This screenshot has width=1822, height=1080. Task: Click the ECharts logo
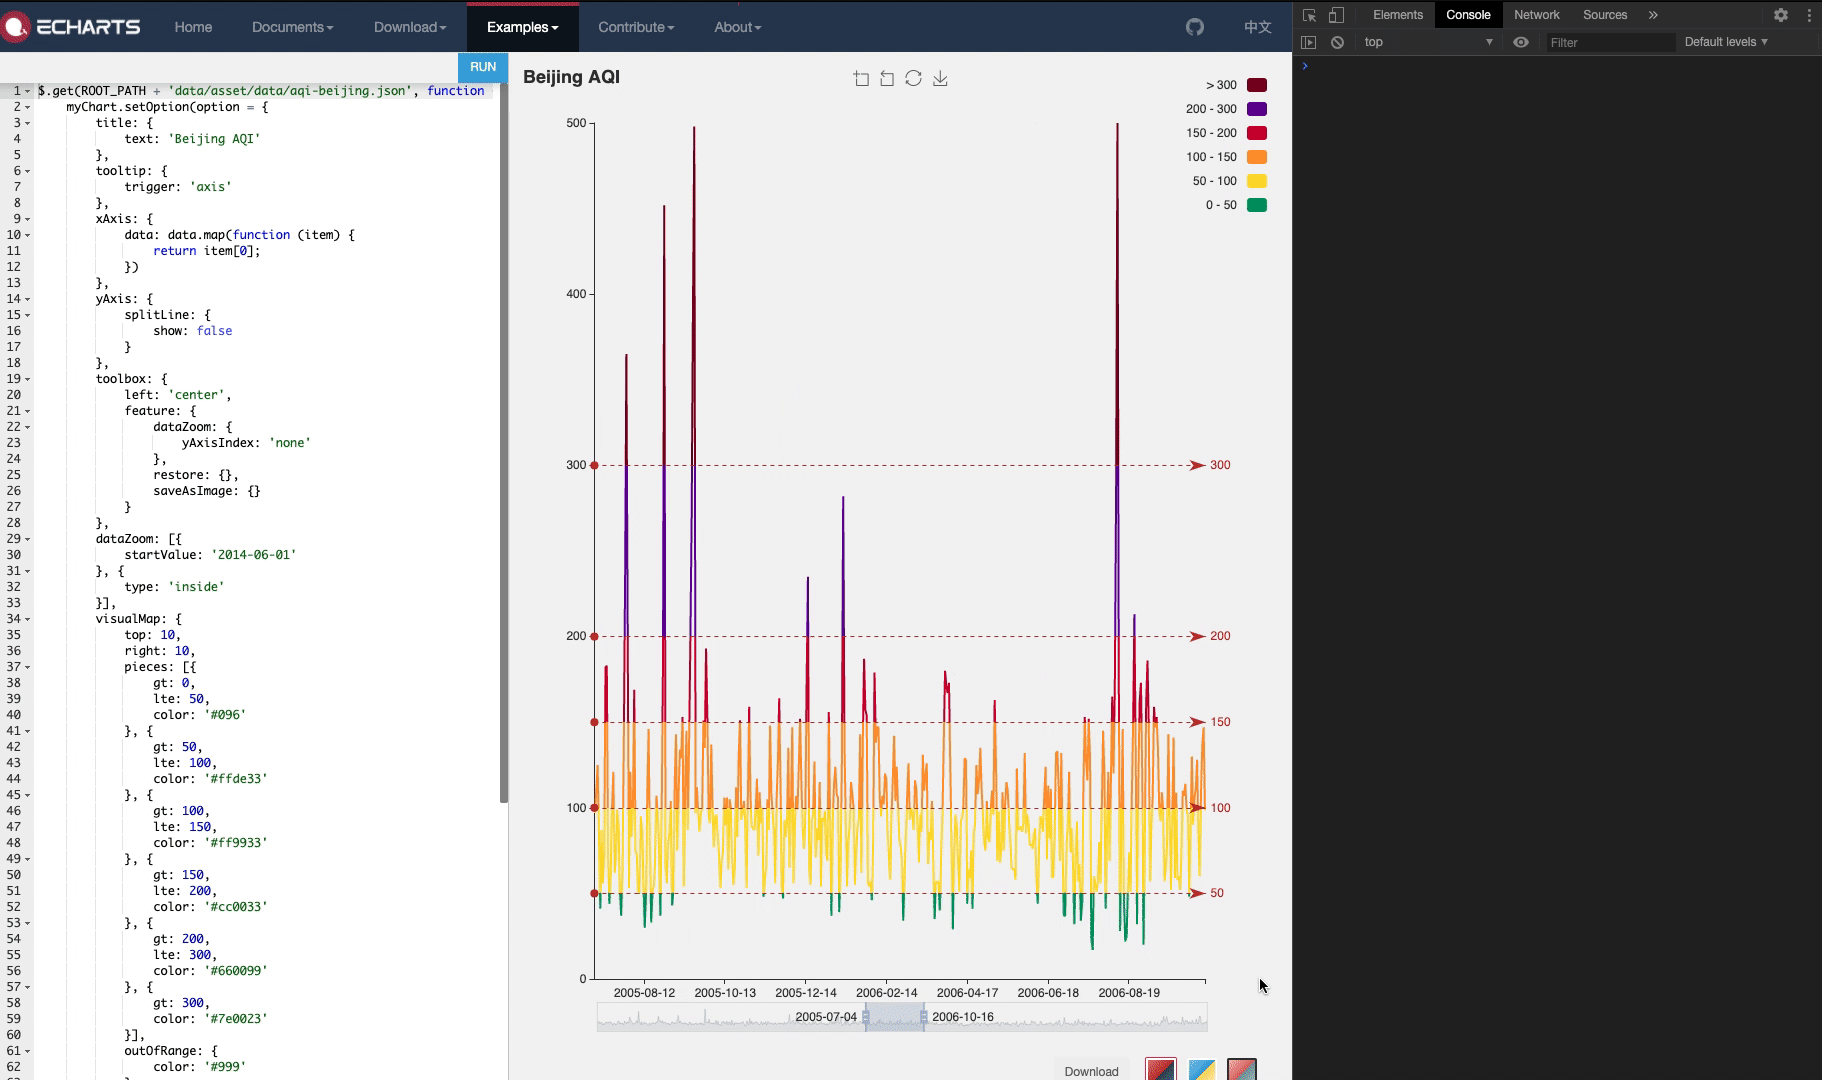(71, 27)
